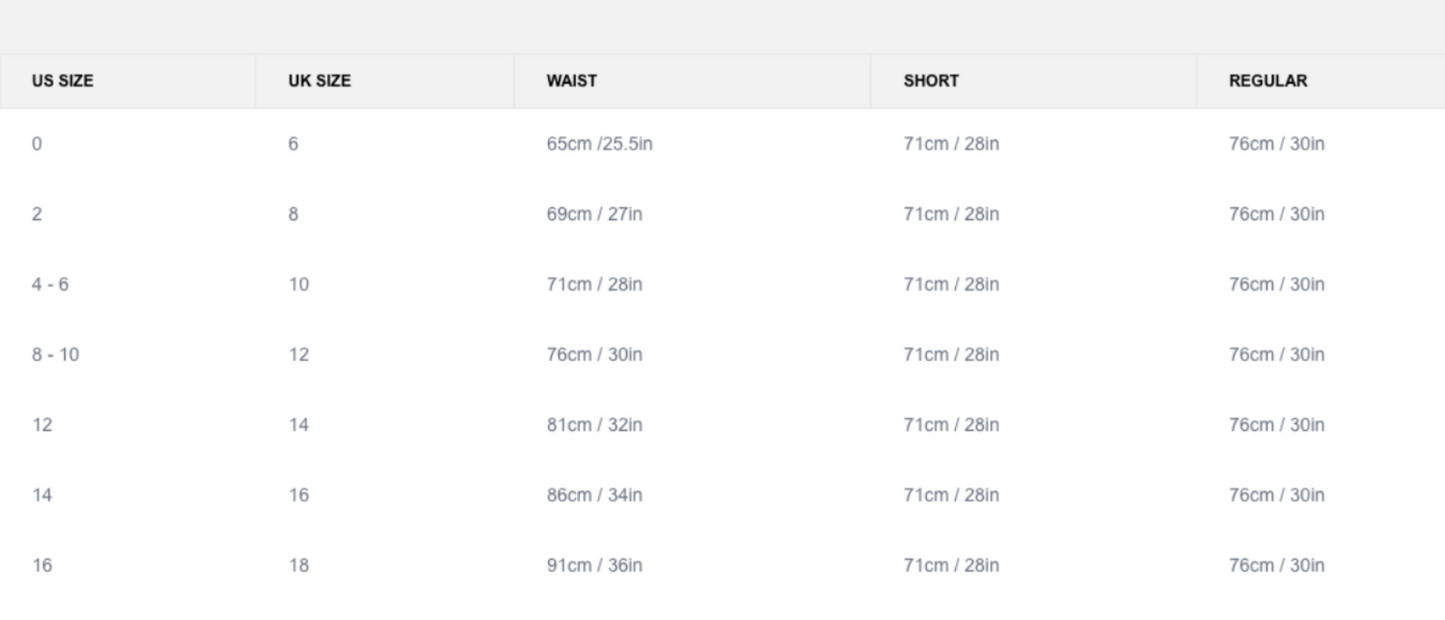Viewport: 1445px width, 620px height.
Task: Click the waist value 76cm / 30in
Action: coord(594,355)
